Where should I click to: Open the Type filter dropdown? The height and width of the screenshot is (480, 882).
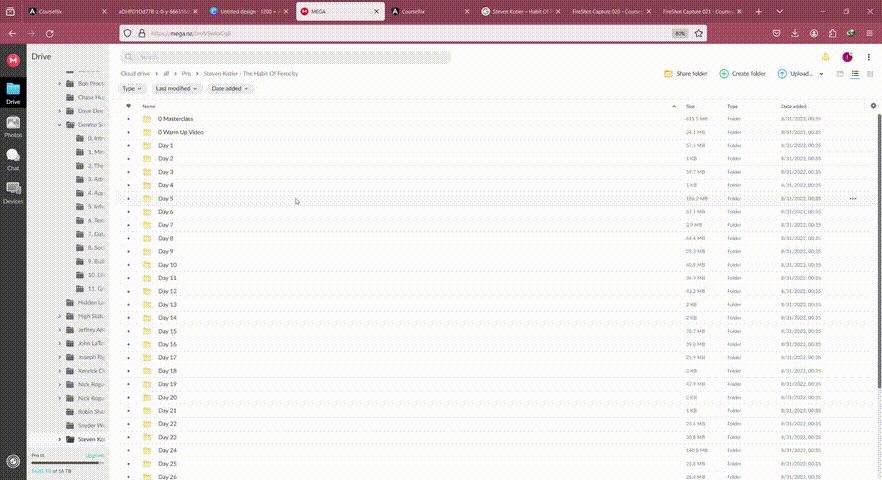tap(132, 88)
